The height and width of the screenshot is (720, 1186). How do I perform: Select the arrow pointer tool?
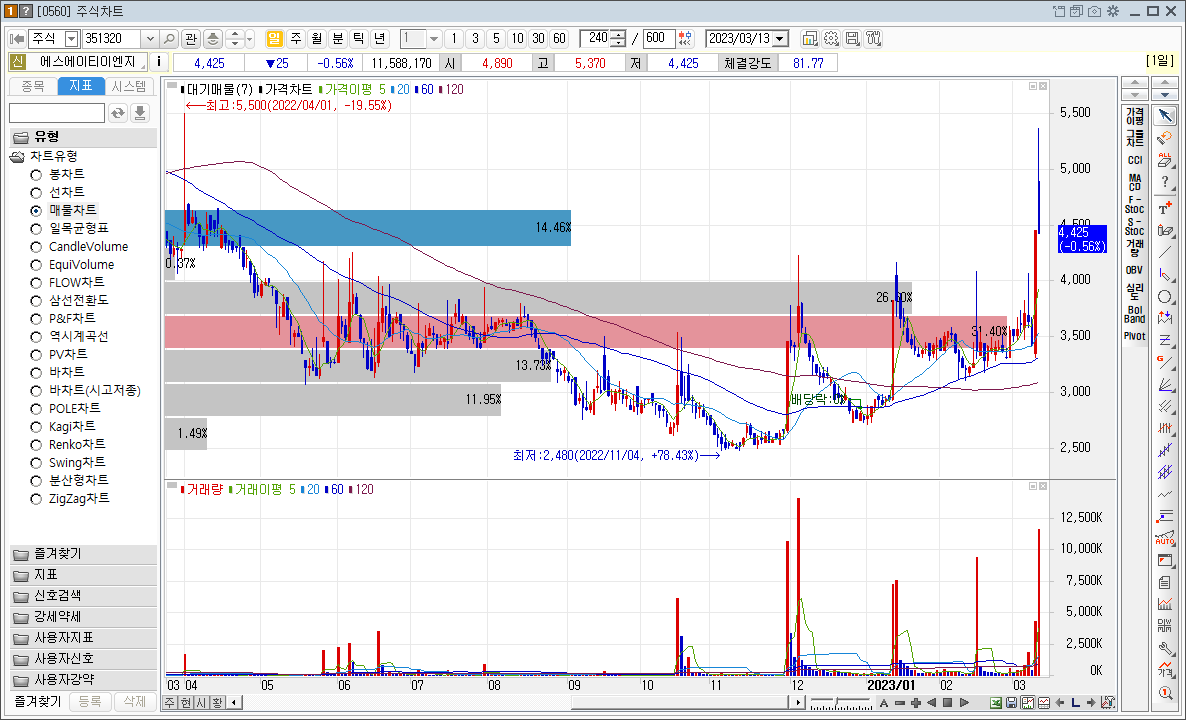click(x=1165, y=116)
